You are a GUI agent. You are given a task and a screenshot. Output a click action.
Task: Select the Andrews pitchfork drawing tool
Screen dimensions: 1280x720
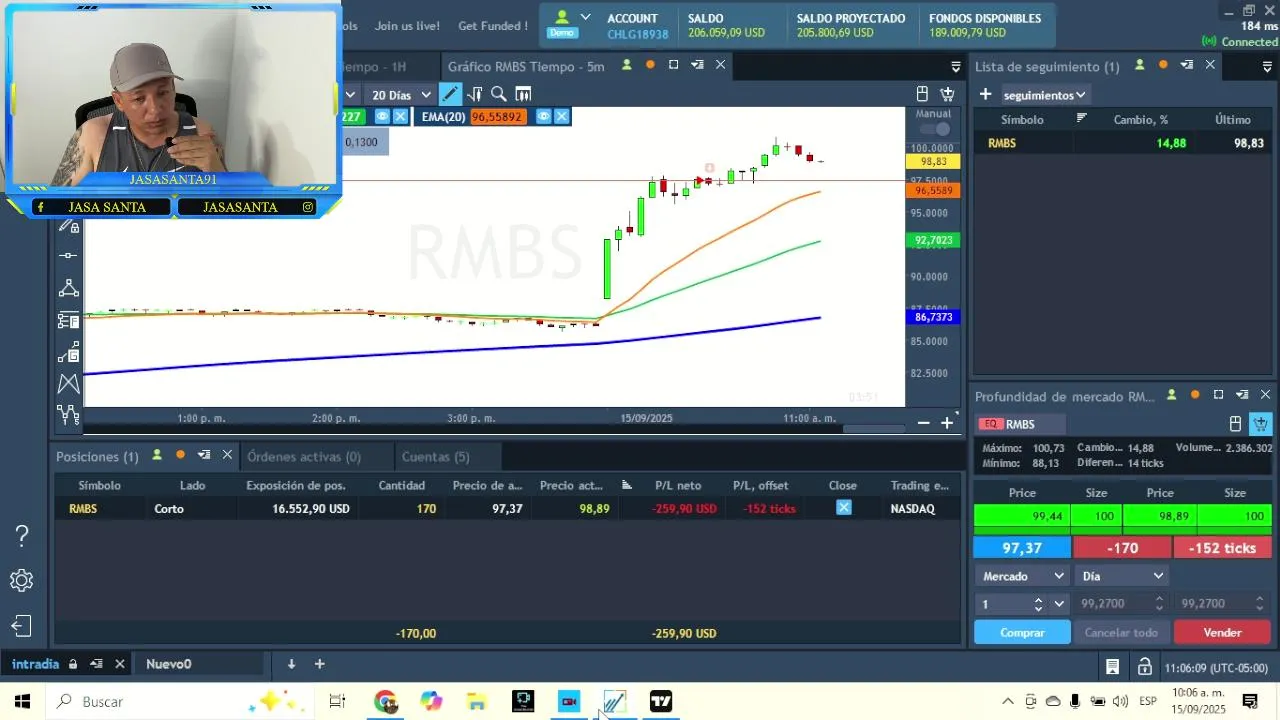tap(68, 384)
